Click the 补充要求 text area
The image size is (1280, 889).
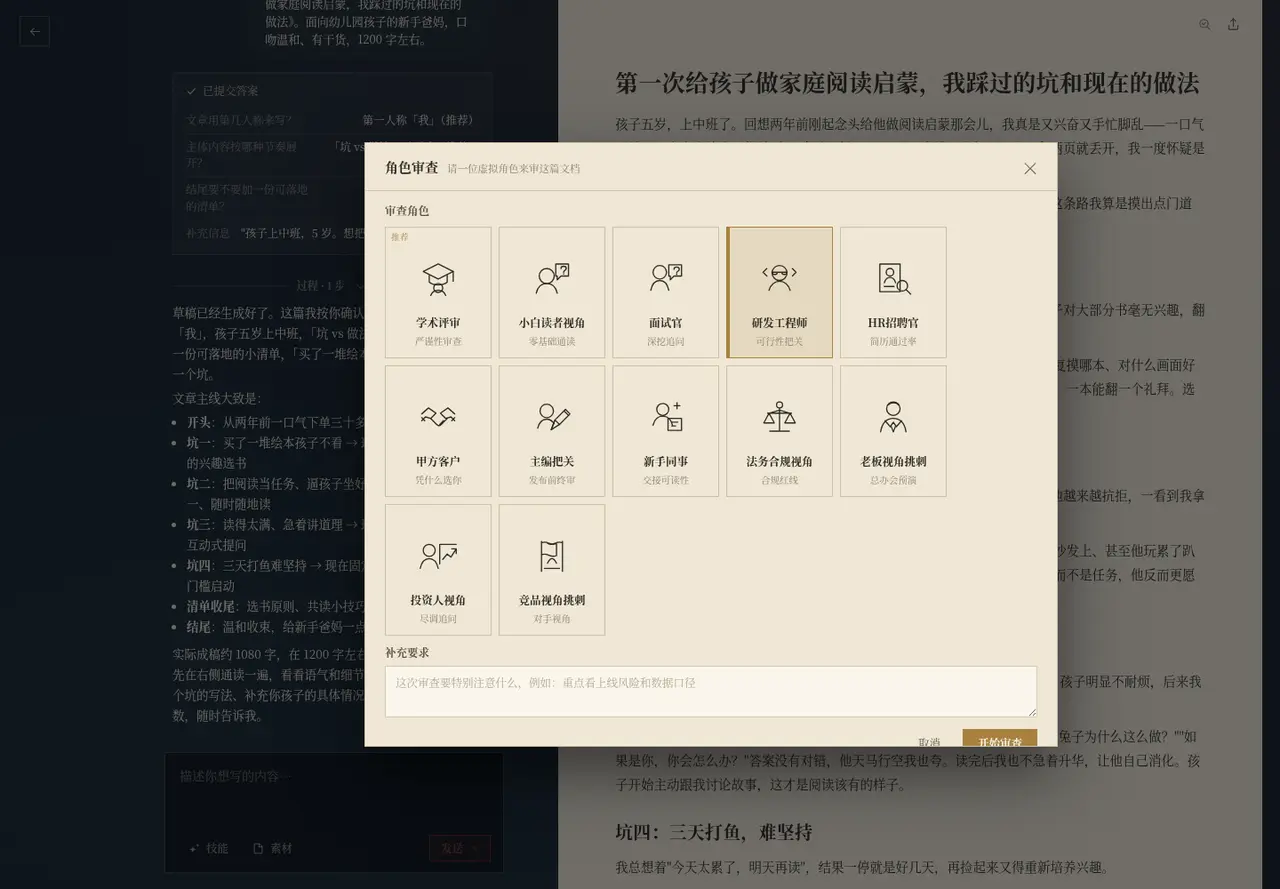click(x=711, y=692)
